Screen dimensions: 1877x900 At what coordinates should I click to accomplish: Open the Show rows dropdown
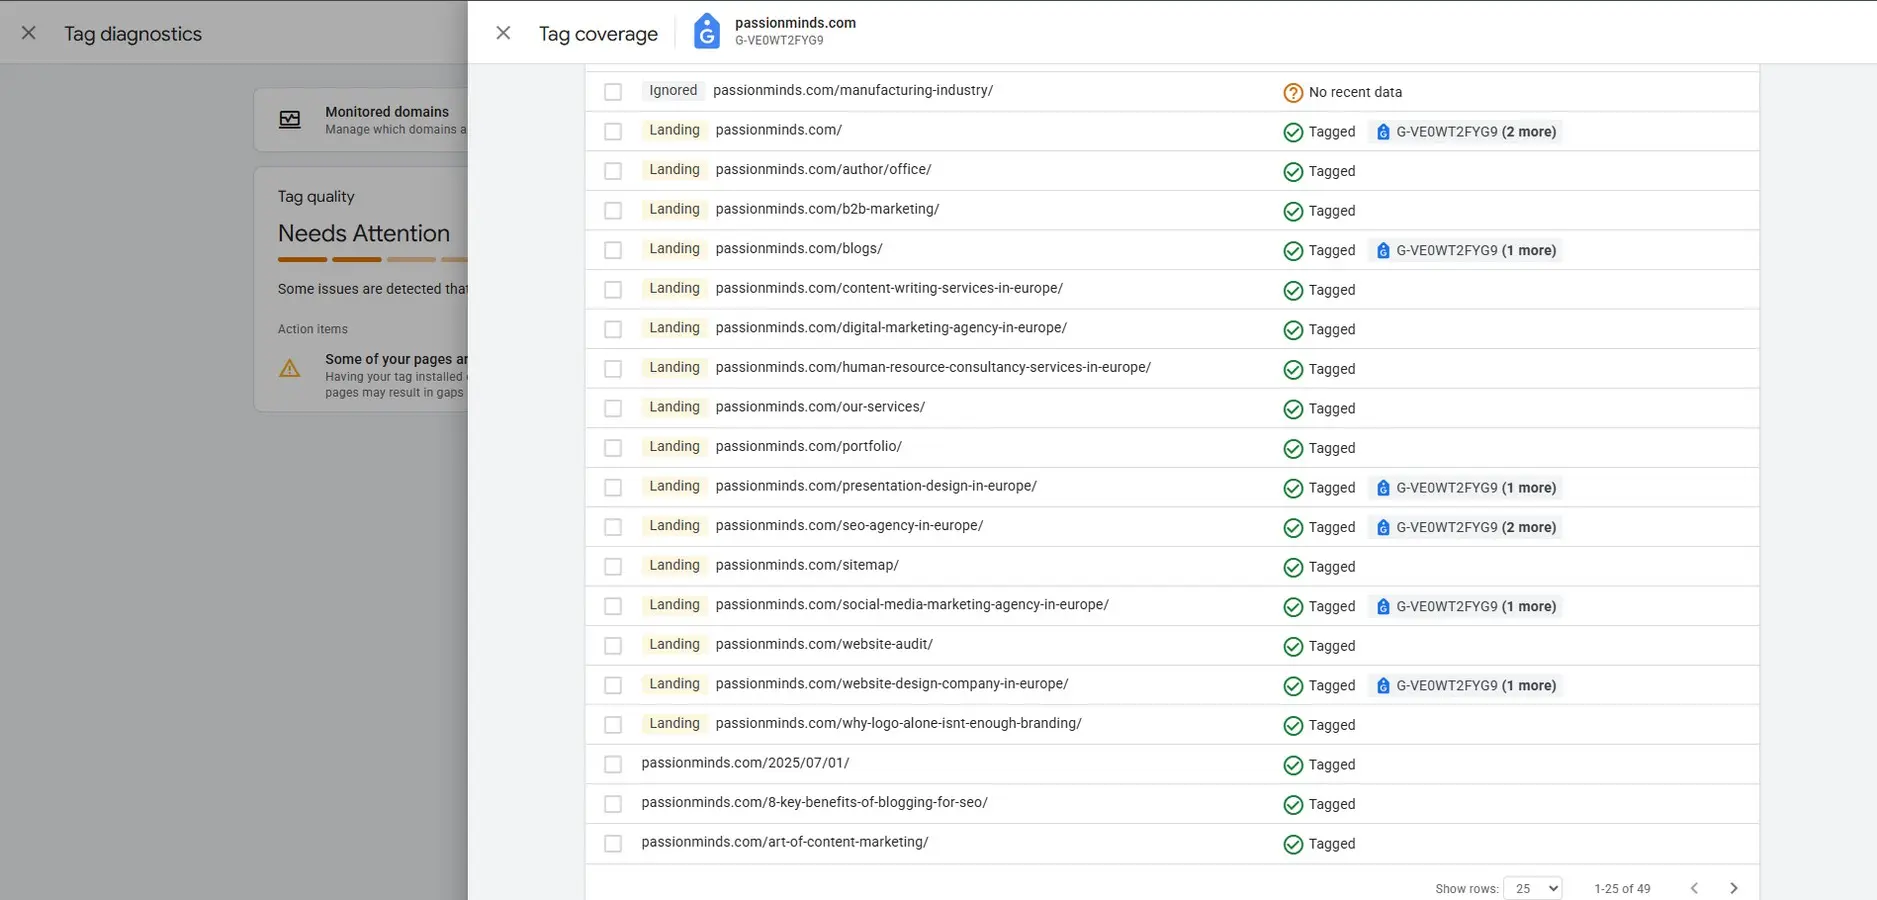tap(1532, 888)
